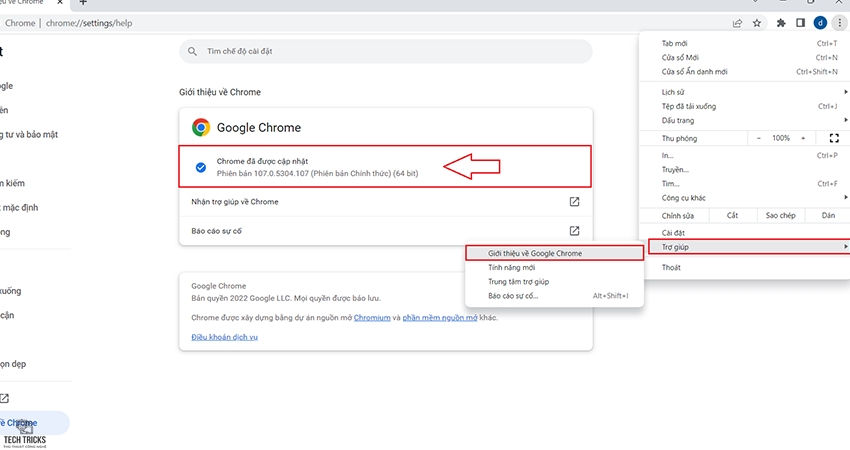850x450 pixels.
Task: Toggle the side panel icon
Action: 801,23
